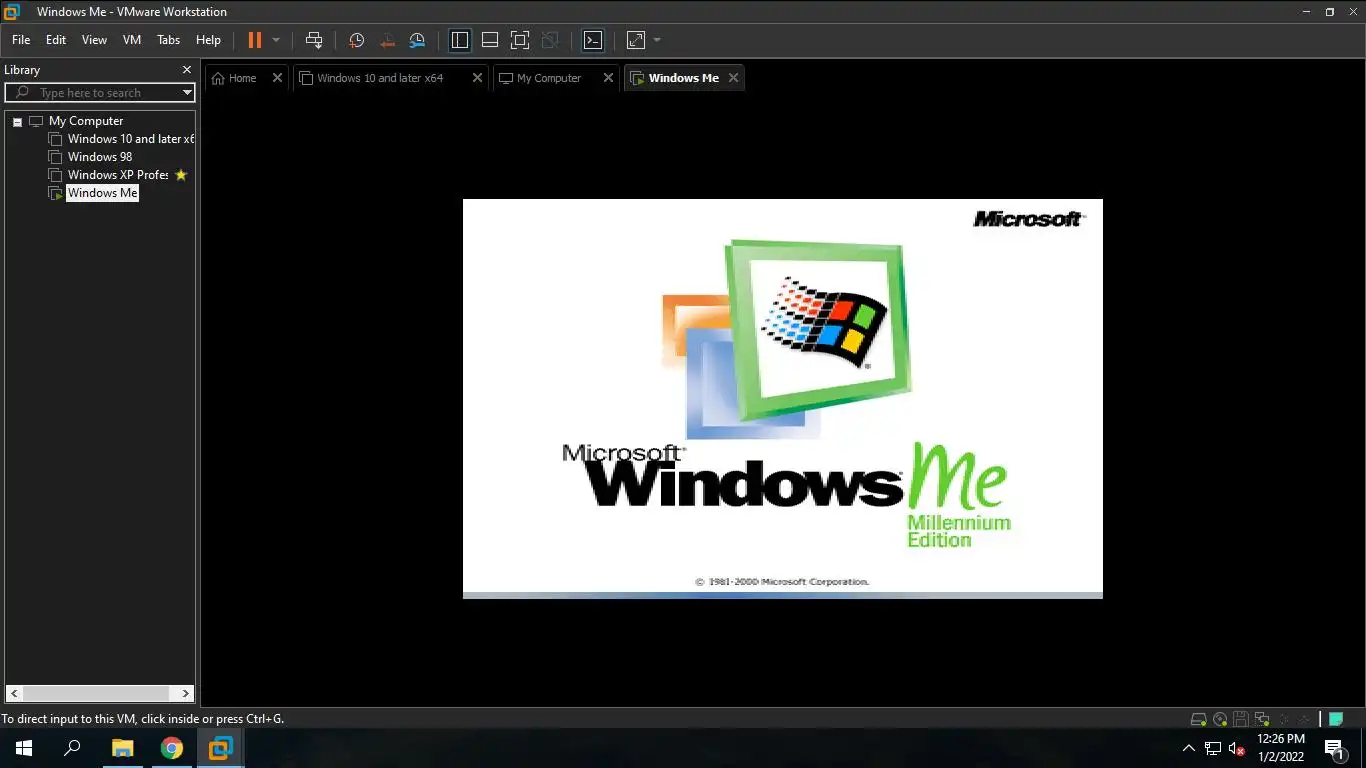Open the stretch guest dropdown arrow
Screen dimensions: 1366x768
point(657,40)
